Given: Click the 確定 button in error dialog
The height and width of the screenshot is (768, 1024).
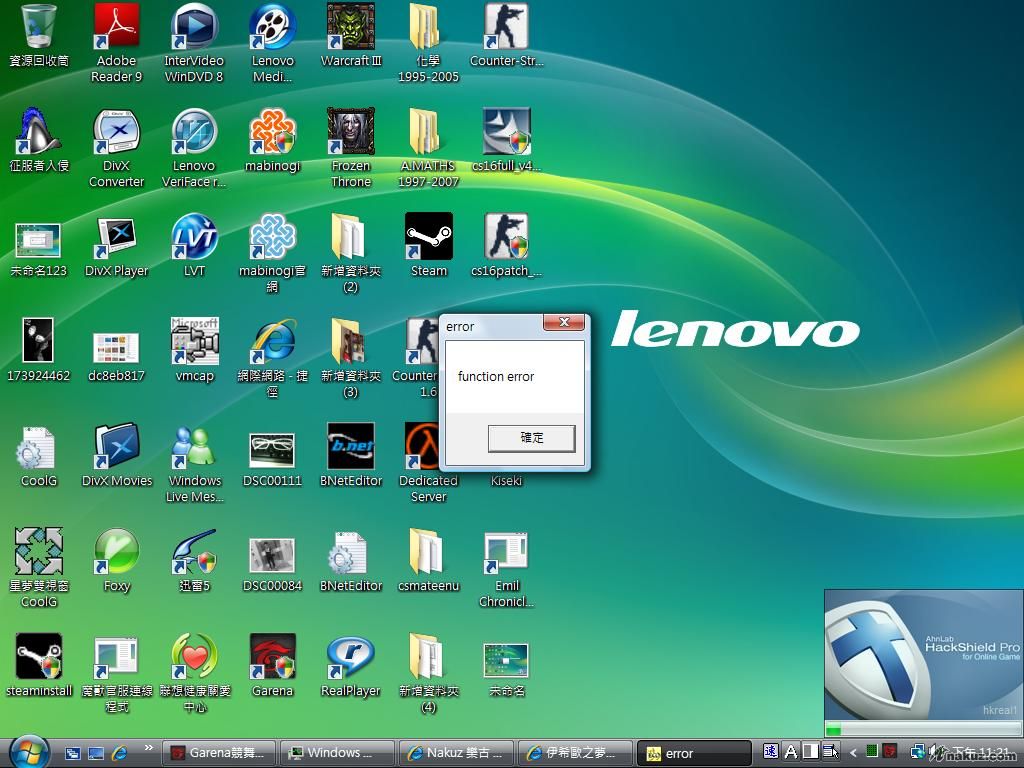Looking at the screenshot, I should tap(532, 438).
